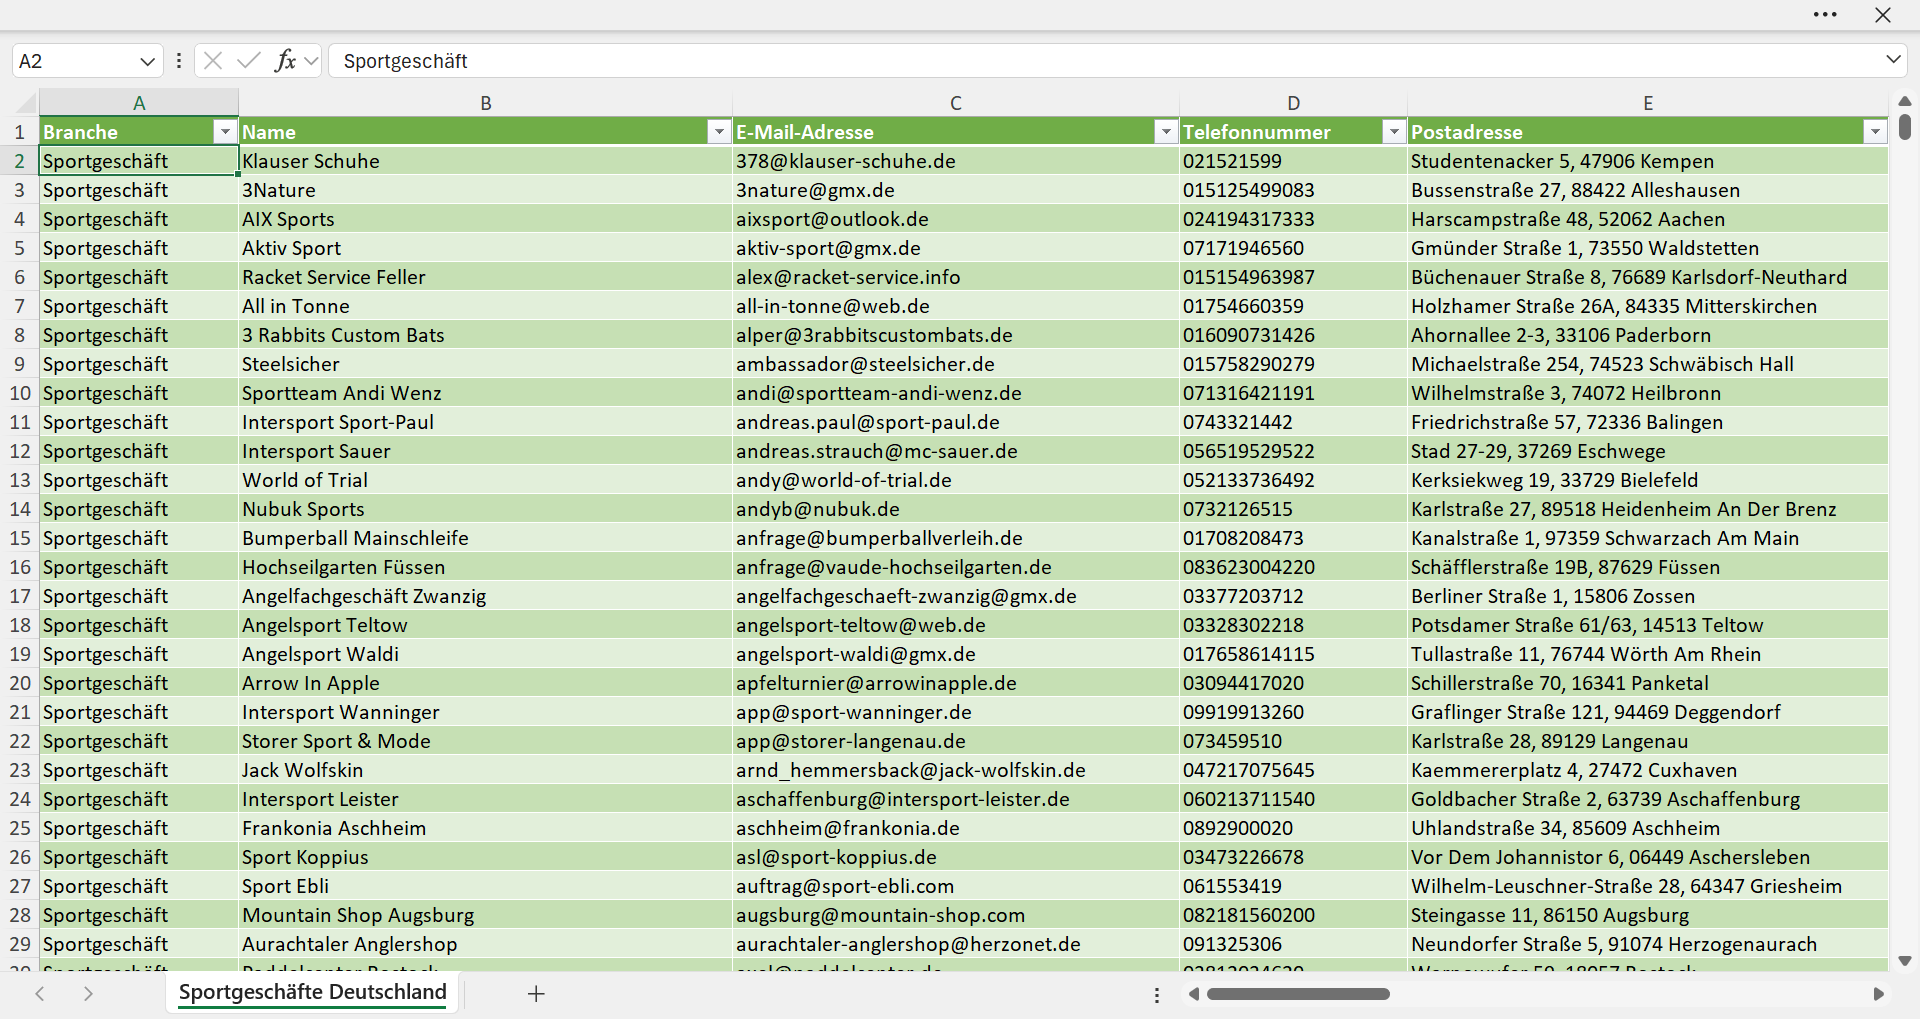Image resolution: width=1920 pixels, height=1020 pixels.
Task: Select the cell Intersport Sauer
Action: [x=485, y=451]
